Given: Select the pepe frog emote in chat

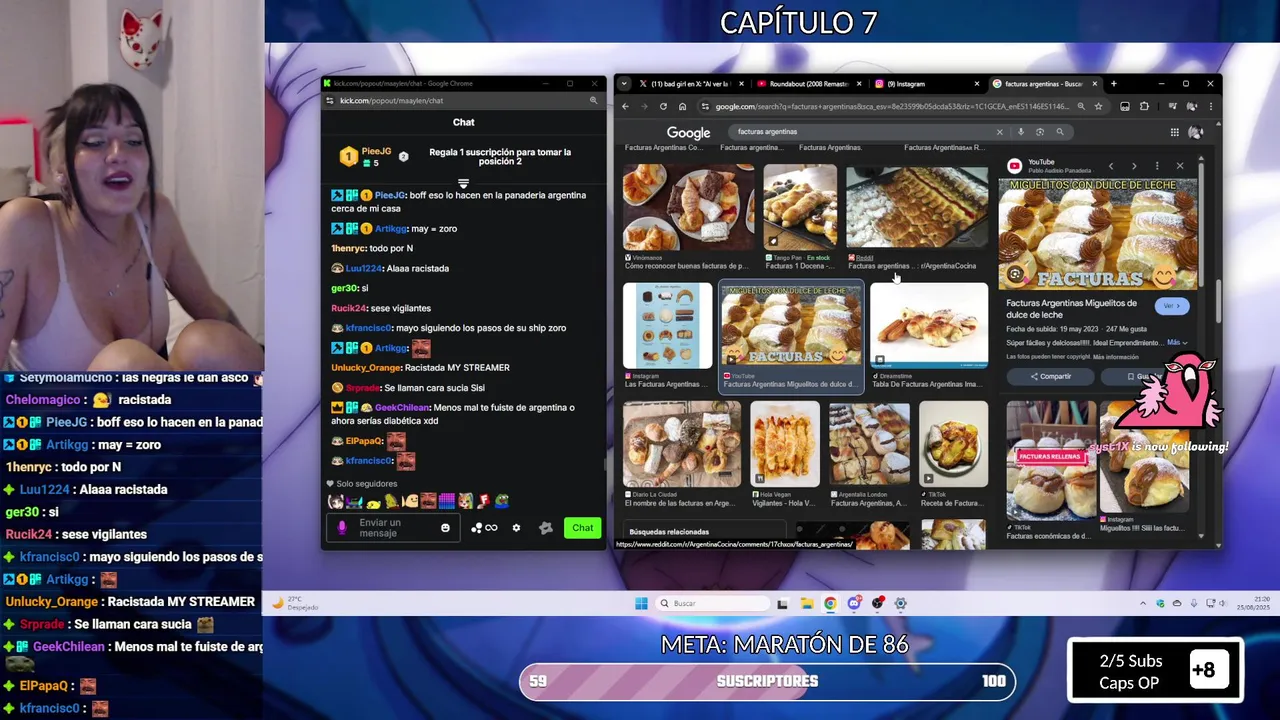Looking at the screenshot, I should coord(501,501).
